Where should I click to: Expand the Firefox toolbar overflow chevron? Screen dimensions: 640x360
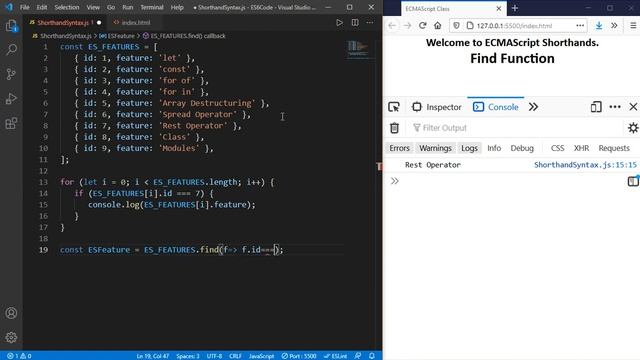614,25
